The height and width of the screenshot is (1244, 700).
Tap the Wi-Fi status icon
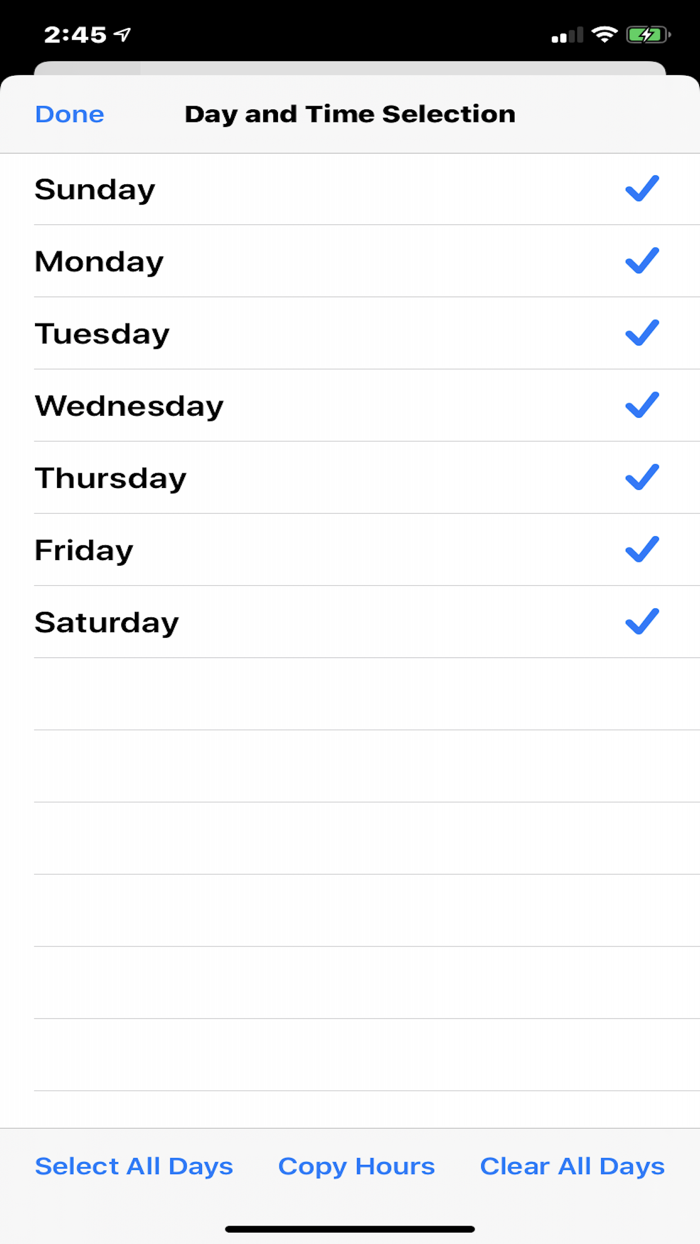(603, 35)
